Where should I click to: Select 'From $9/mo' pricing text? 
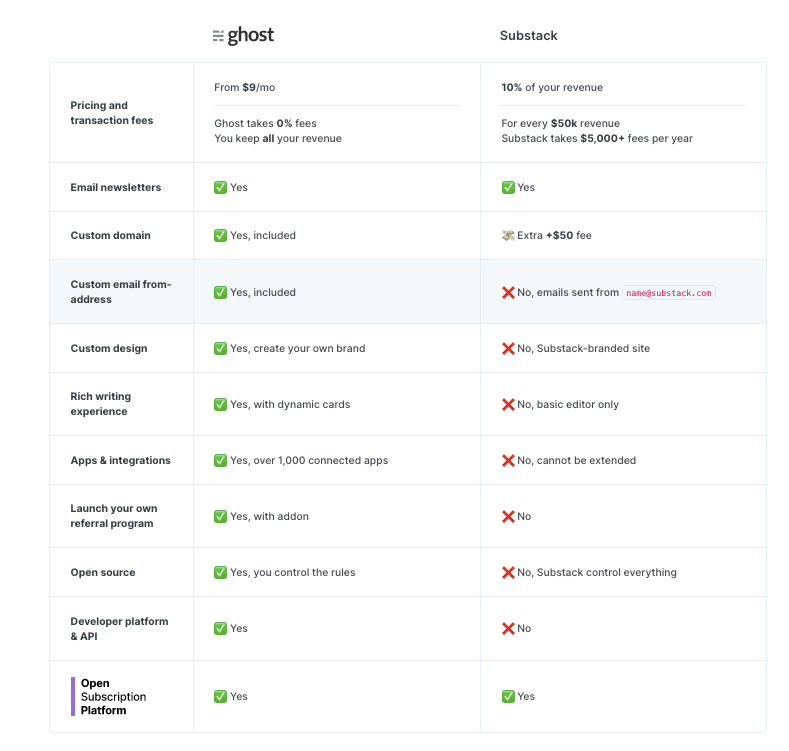coord(245,87)
